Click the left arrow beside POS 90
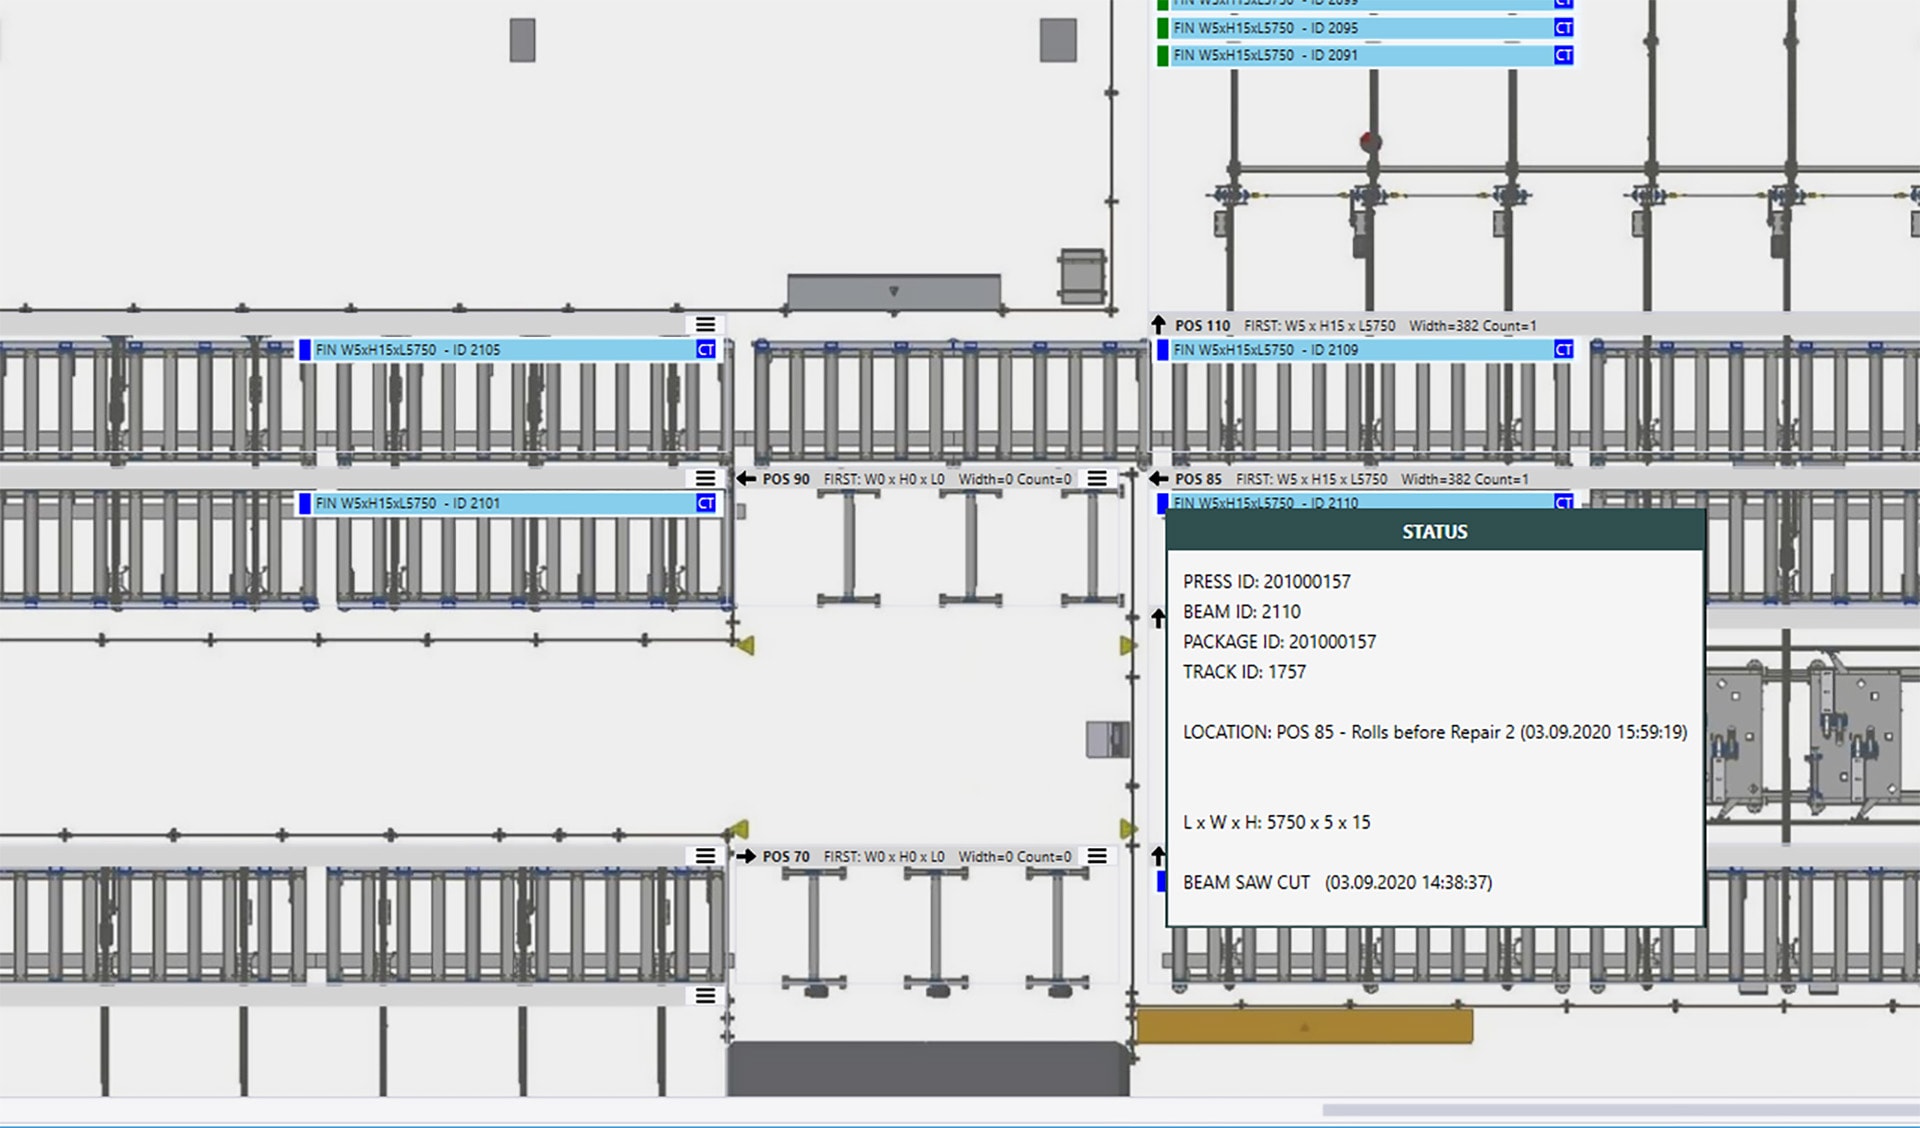This screenshot has height=1128, width=1920. click(746, 479)
